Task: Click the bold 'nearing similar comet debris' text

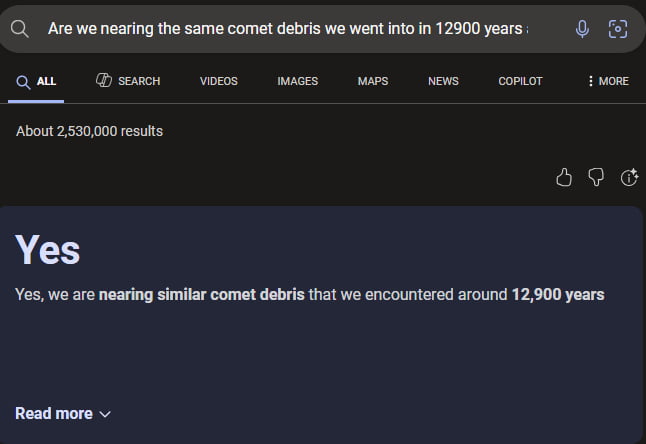Action: coord(202,294)
